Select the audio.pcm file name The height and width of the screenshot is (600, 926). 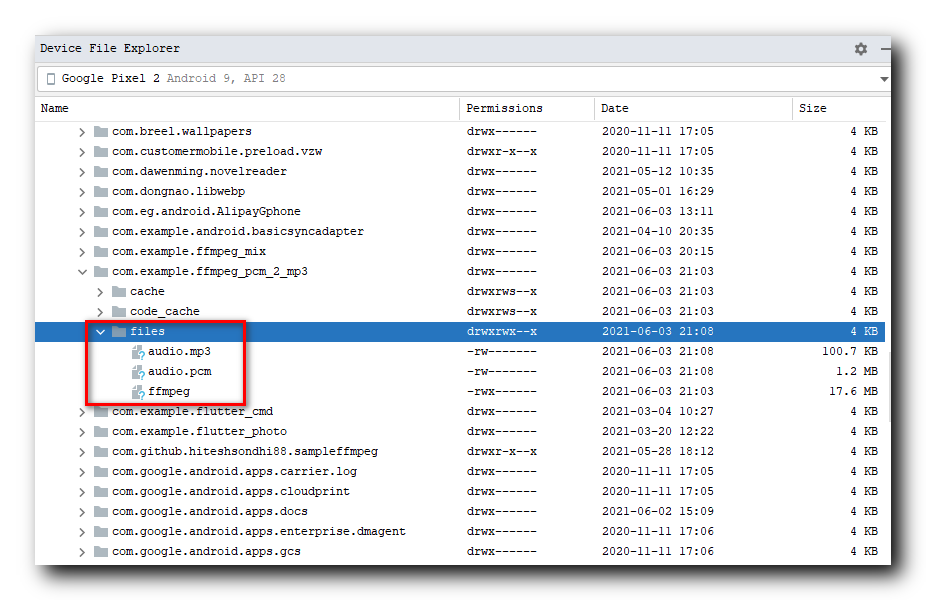[x=180, y=371]
